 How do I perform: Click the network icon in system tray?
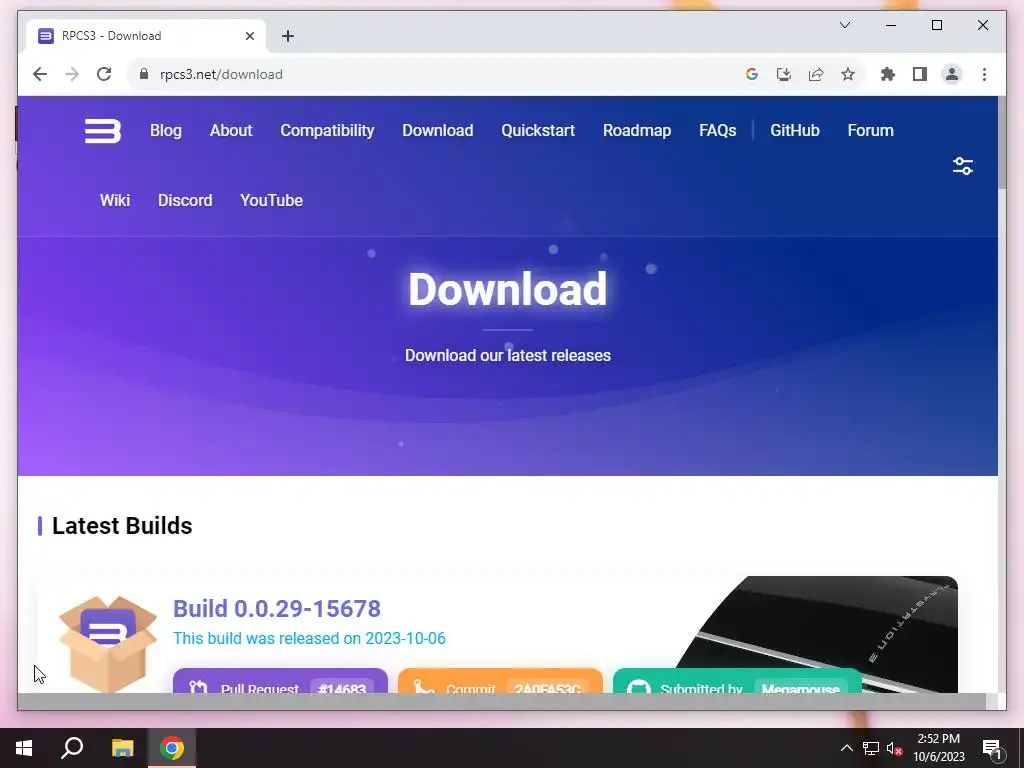(871, 748)
